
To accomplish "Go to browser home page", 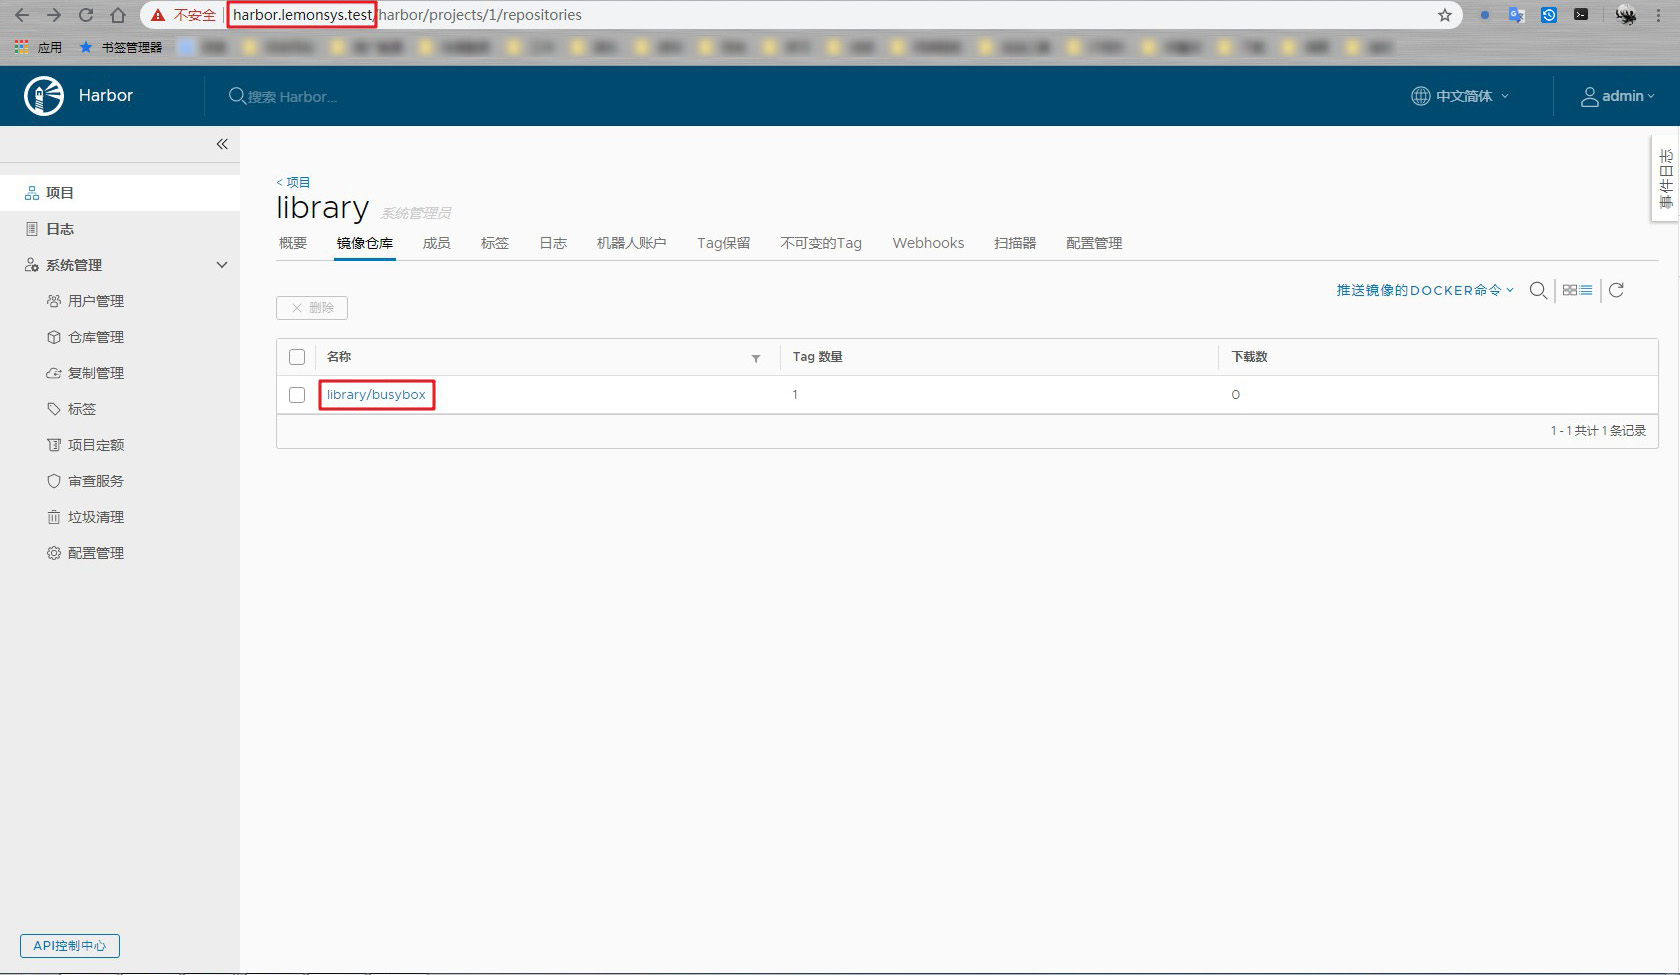I will (118, 15).
